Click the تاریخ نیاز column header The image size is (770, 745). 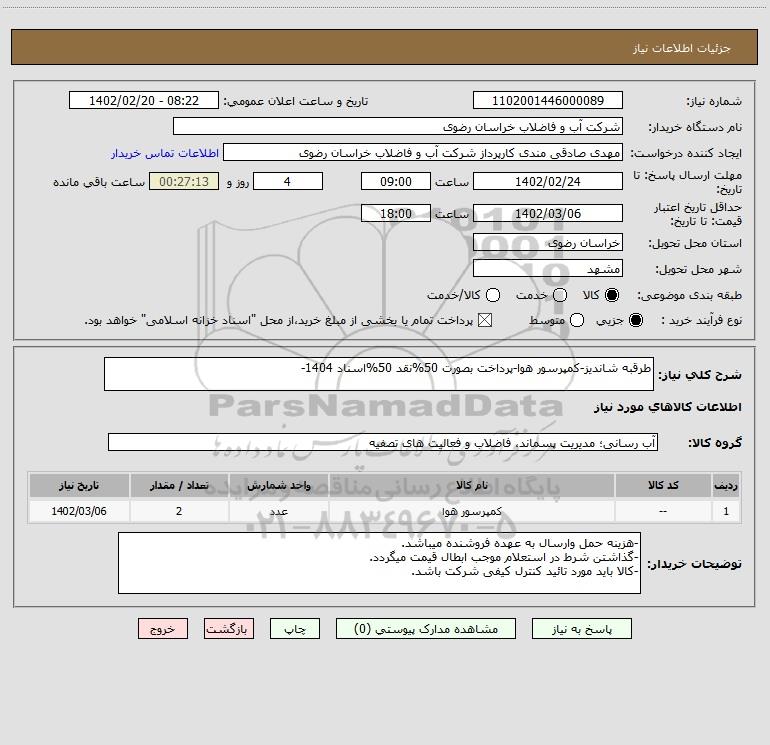point(79,485)
